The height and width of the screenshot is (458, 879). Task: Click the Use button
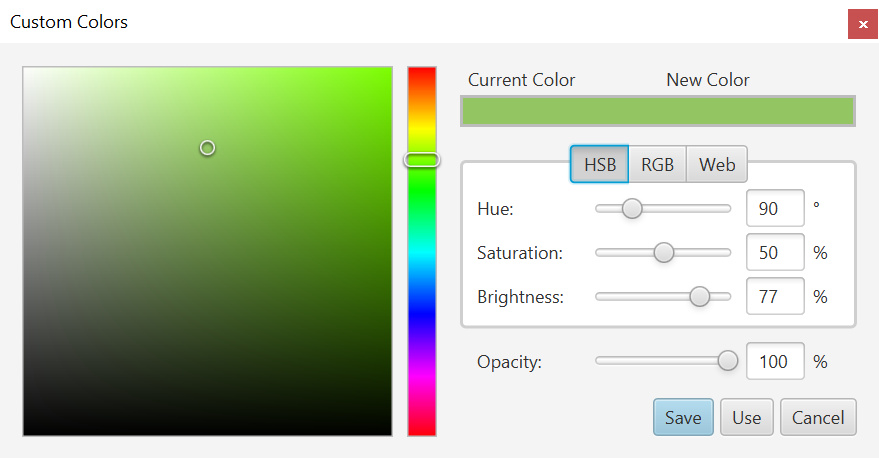point(746,417)
